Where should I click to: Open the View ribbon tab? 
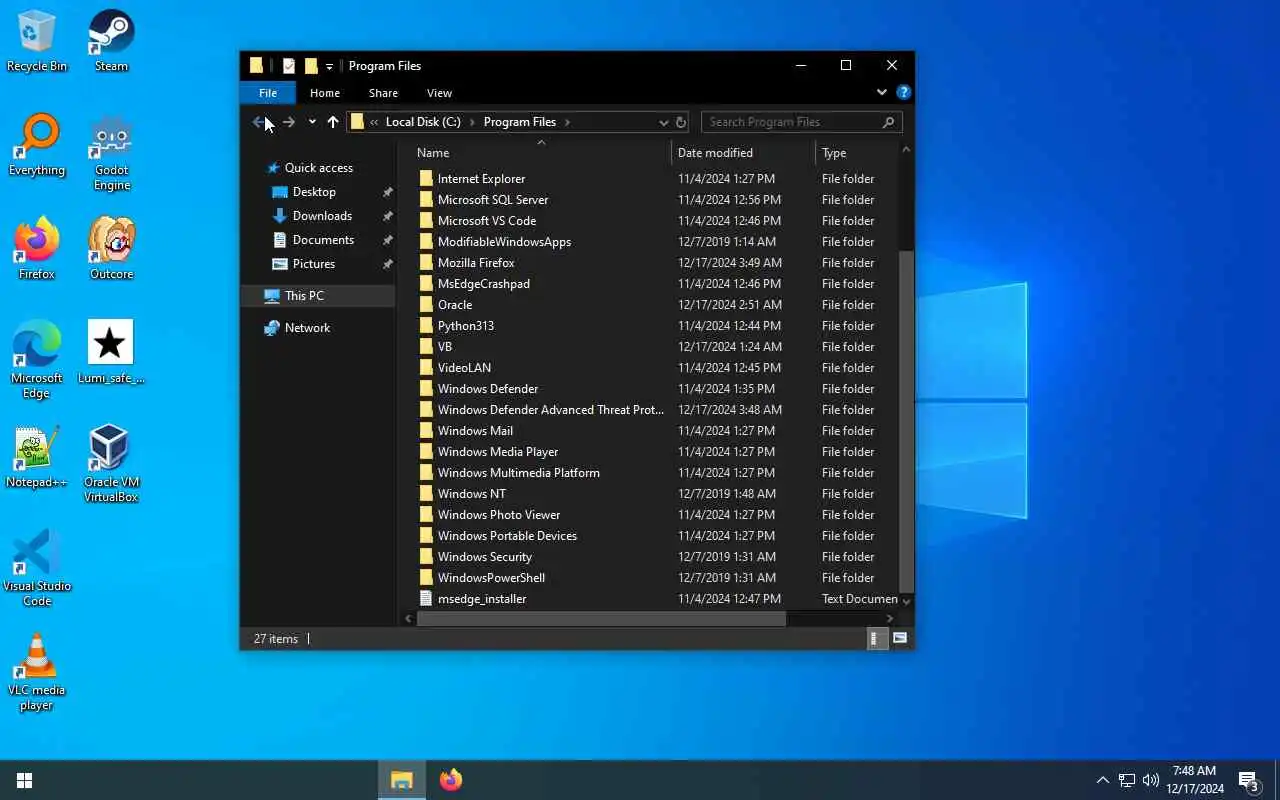coord(439,93)
